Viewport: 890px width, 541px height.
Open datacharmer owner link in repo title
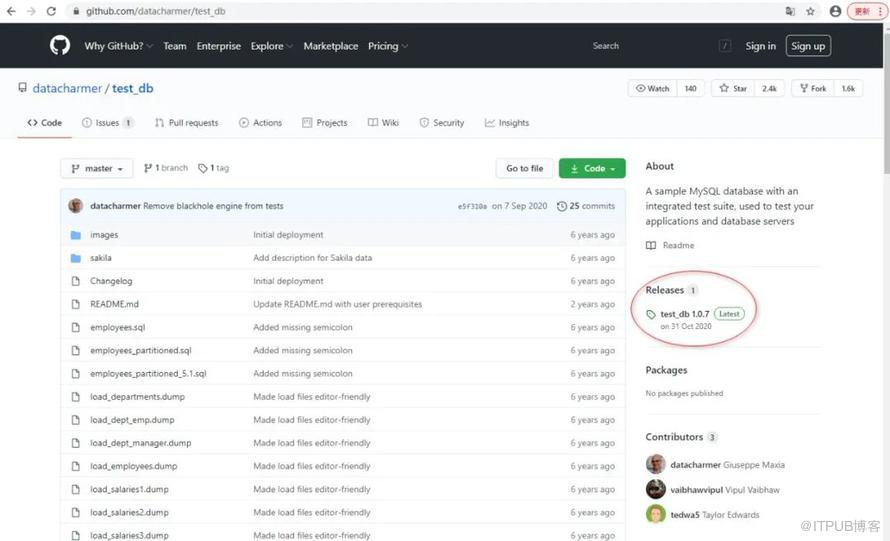[x=67, y=89]
